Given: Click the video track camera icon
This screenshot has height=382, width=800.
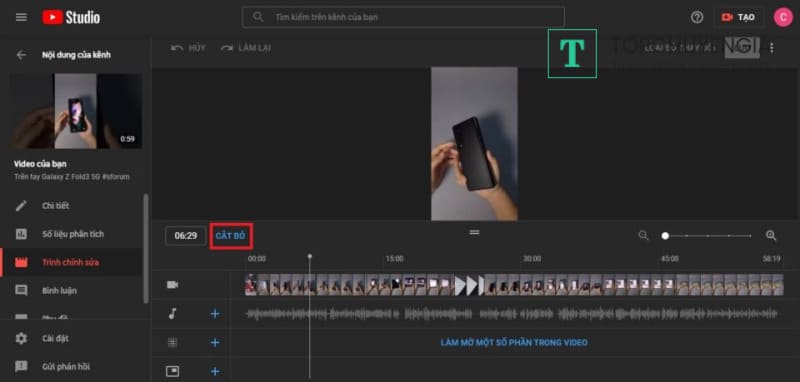Looking at the screenshot, I should [x=172, y=285].
